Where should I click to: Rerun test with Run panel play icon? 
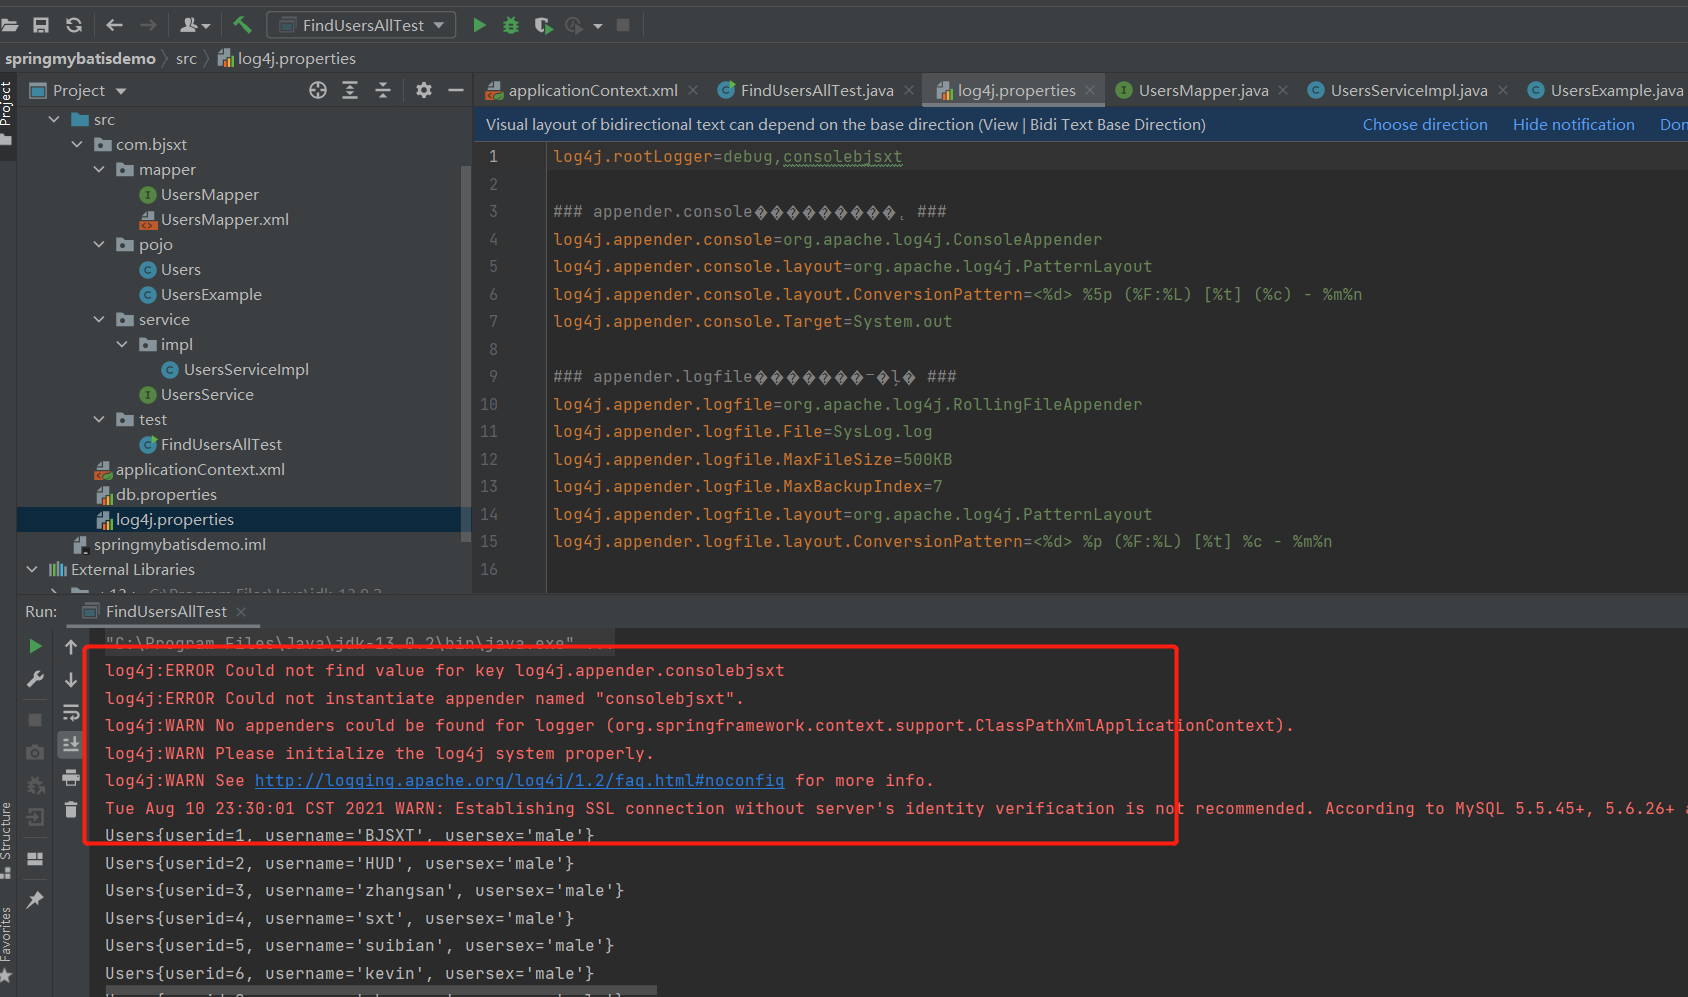(35, 646)
